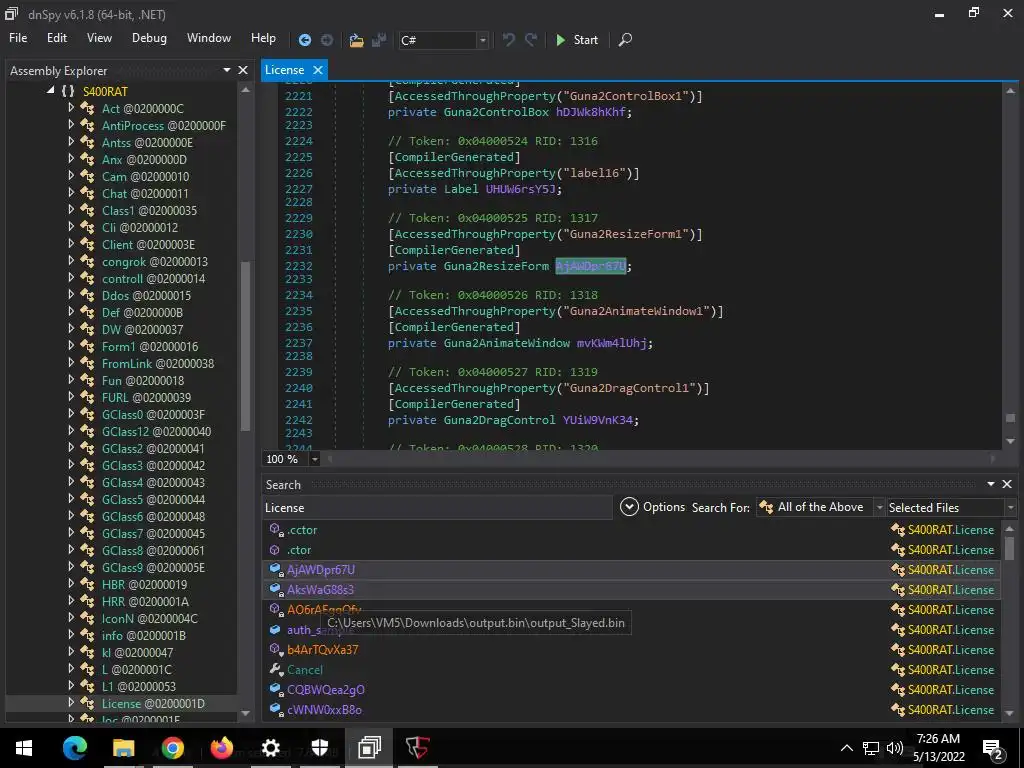Image resolution: width=1024 pixels, height=768 pixels.
Task: Click the highlighted AjAWDpr67U field in code
Action: click(590, 266)
